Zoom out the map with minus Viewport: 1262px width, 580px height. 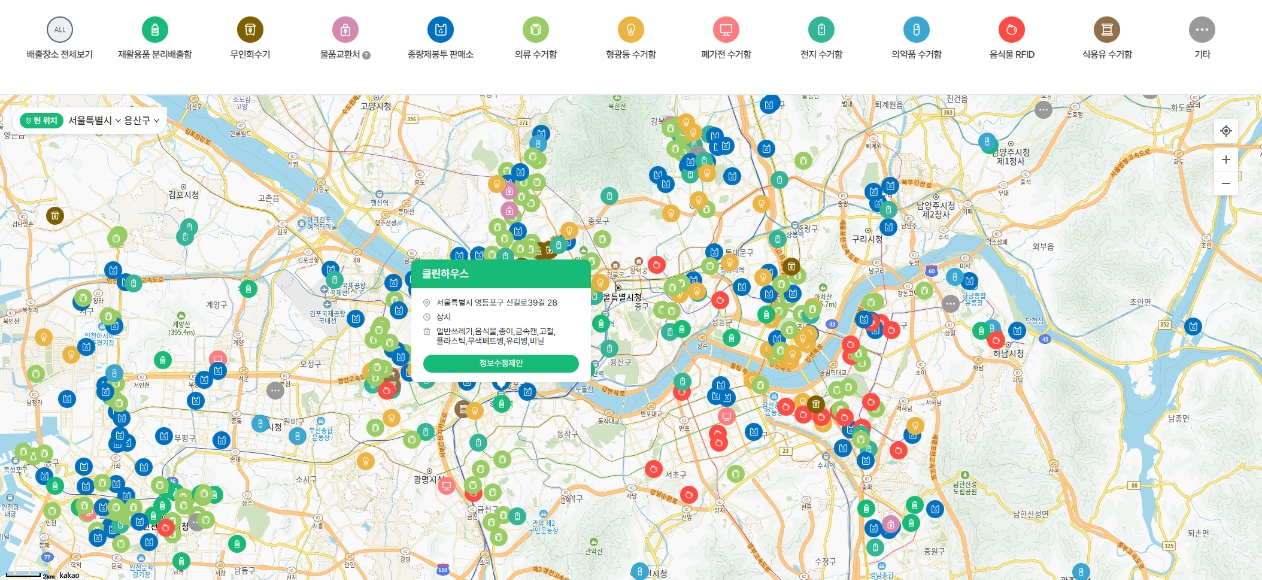1226,183
